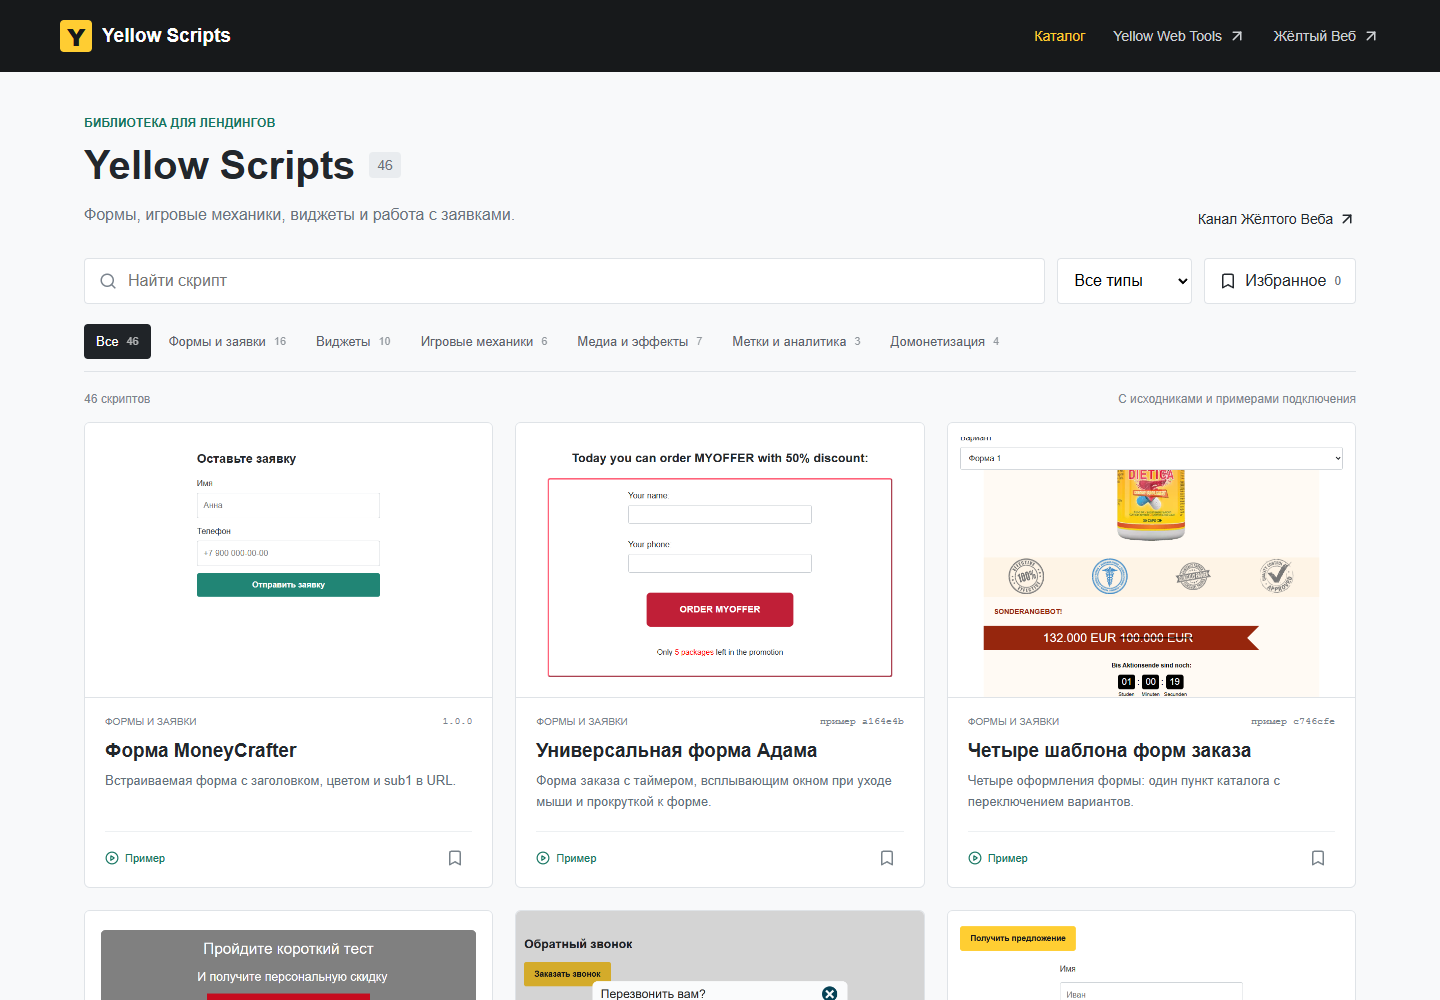Switch to the Метки и аналитика tab

tap(796, 341)
